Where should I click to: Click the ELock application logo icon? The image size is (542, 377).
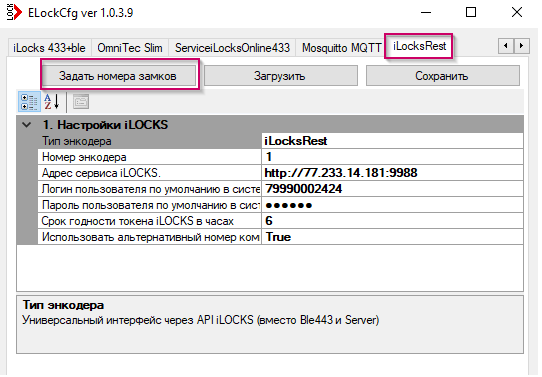(x=14, y=13)
